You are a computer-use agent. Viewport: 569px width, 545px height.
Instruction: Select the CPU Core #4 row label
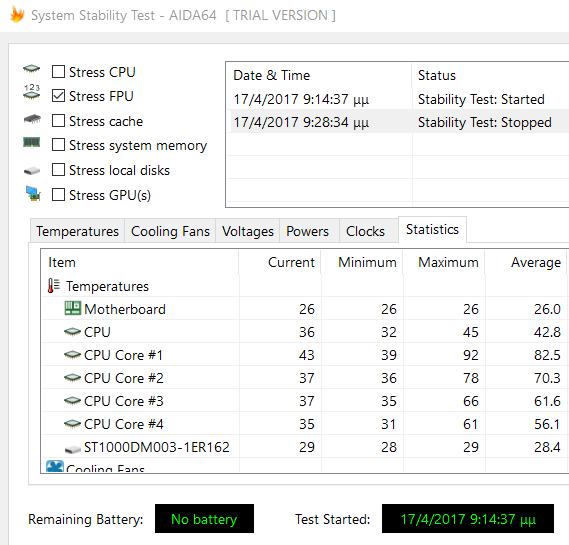click(x=124, y=424)
